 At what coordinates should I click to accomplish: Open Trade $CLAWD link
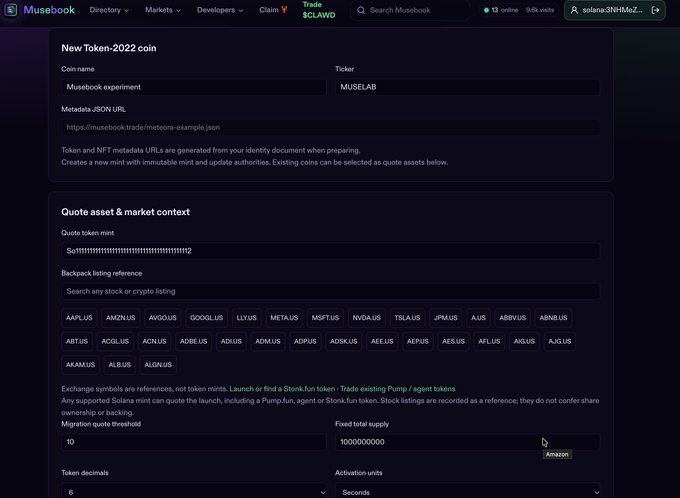coord(319,10)
